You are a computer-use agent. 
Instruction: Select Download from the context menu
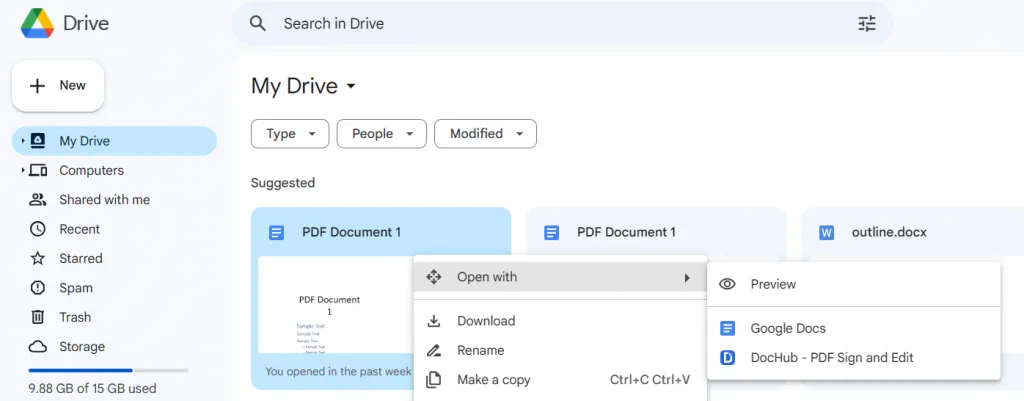pyautogui.click(x=486, y=321)
